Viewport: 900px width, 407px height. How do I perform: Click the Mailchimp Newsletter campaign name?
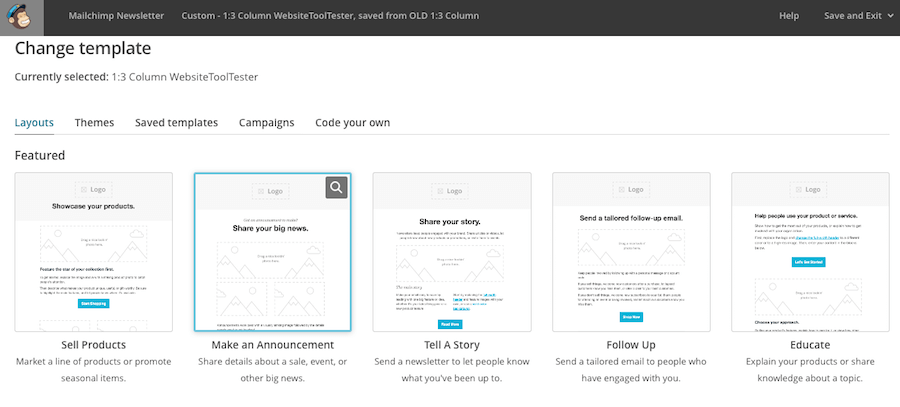[116, 16]
